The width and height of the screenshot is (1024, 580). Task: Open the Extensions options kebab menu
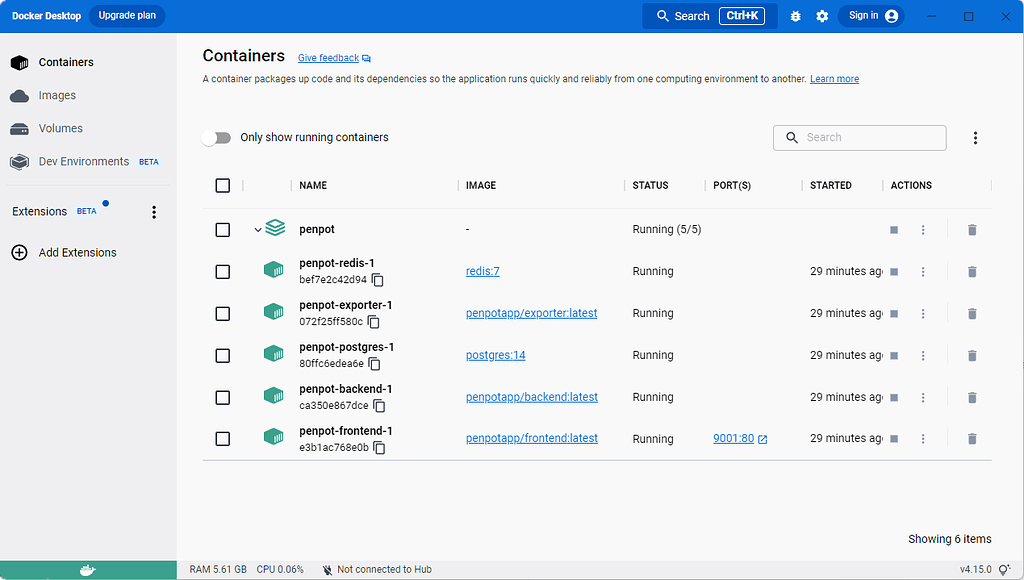(154, 212)
